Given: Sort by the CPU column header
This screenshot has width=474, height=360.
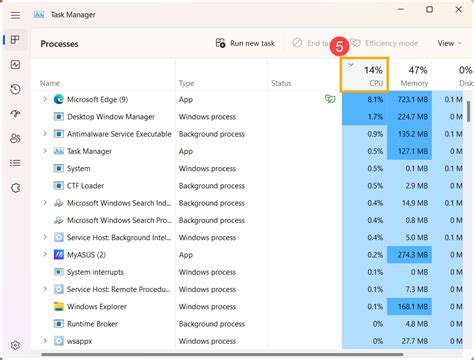Looking at the screenshot, I should (364, 74).
